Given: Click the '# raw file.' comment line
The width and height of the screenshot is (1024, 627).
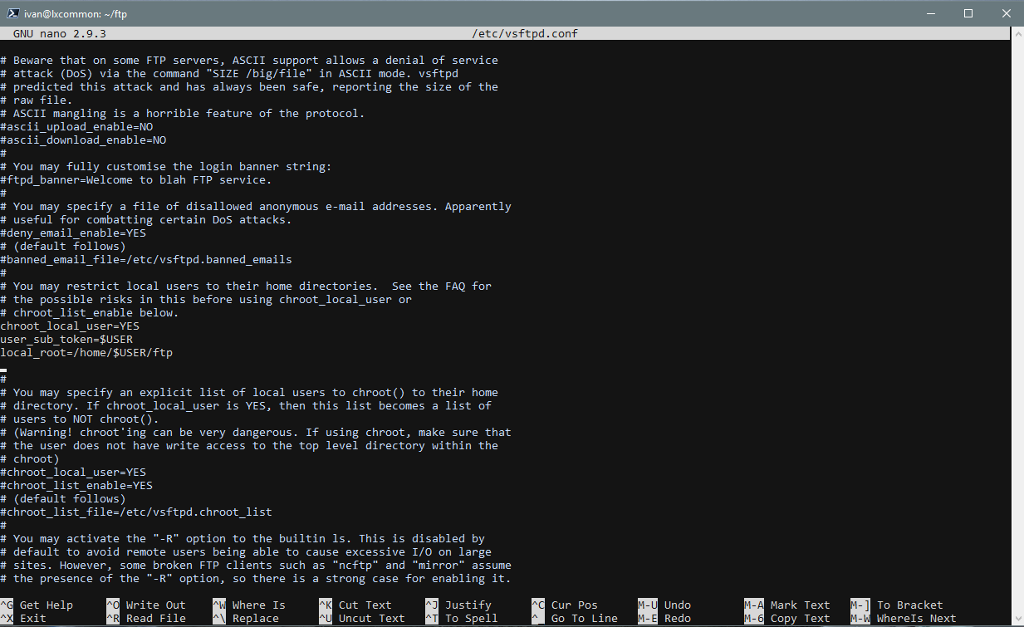Looking at the screenshot, I should click(37, 100).
